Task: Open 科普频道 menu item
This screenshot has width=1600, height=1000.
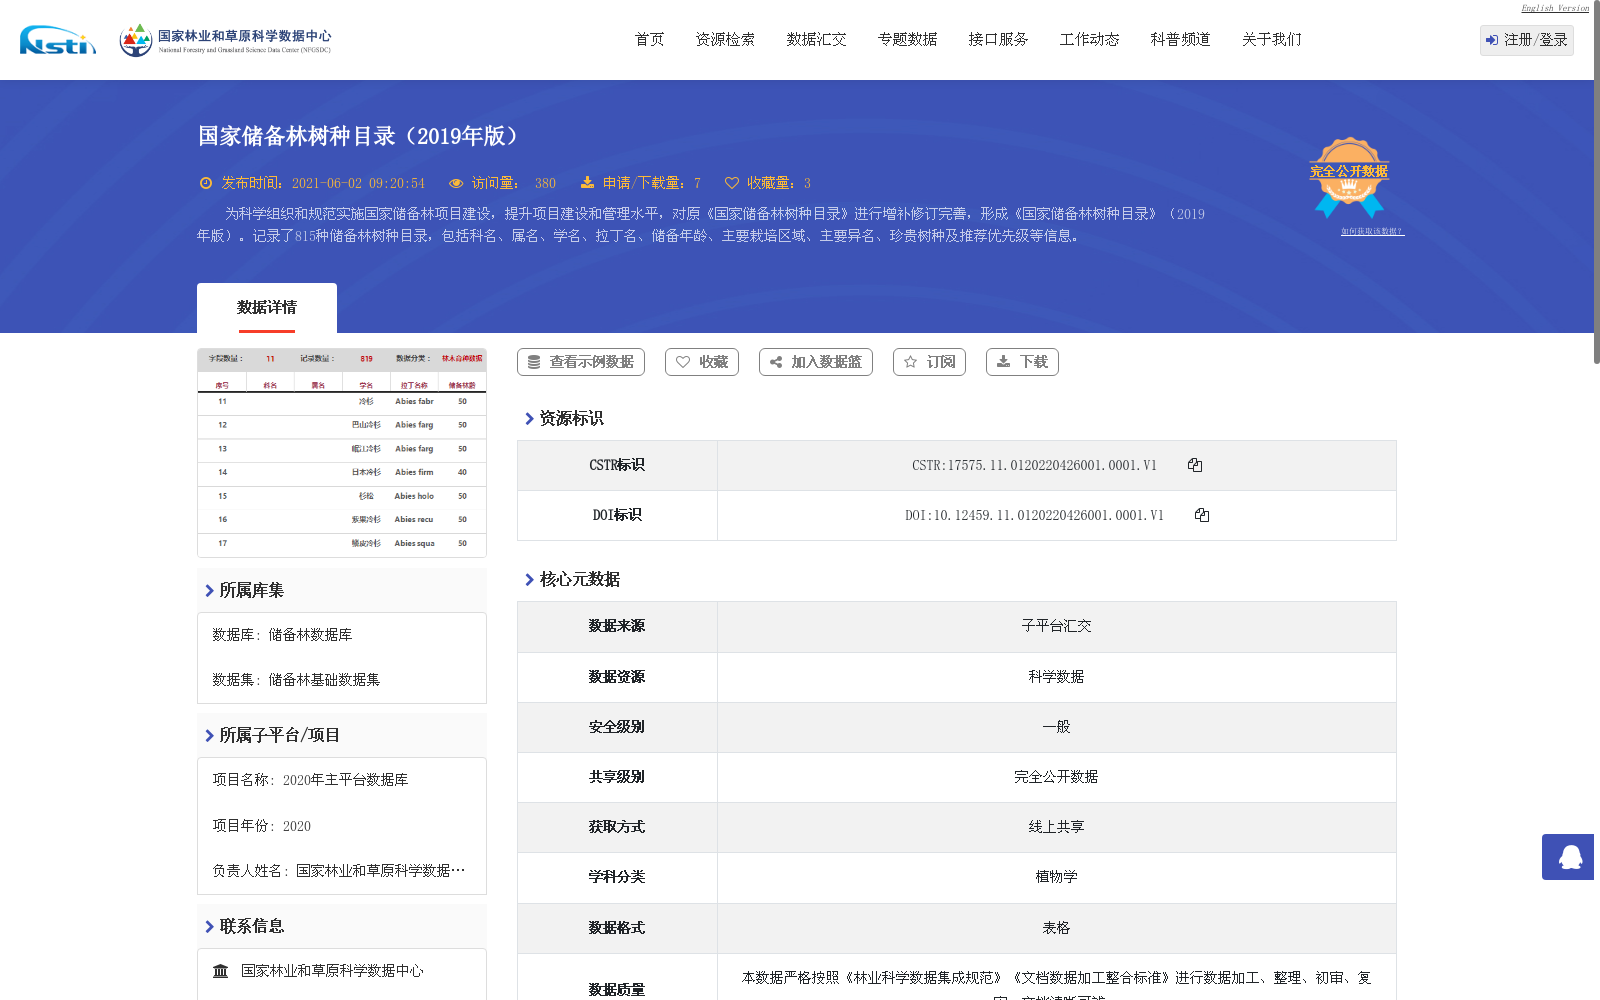Action: 1180,40
